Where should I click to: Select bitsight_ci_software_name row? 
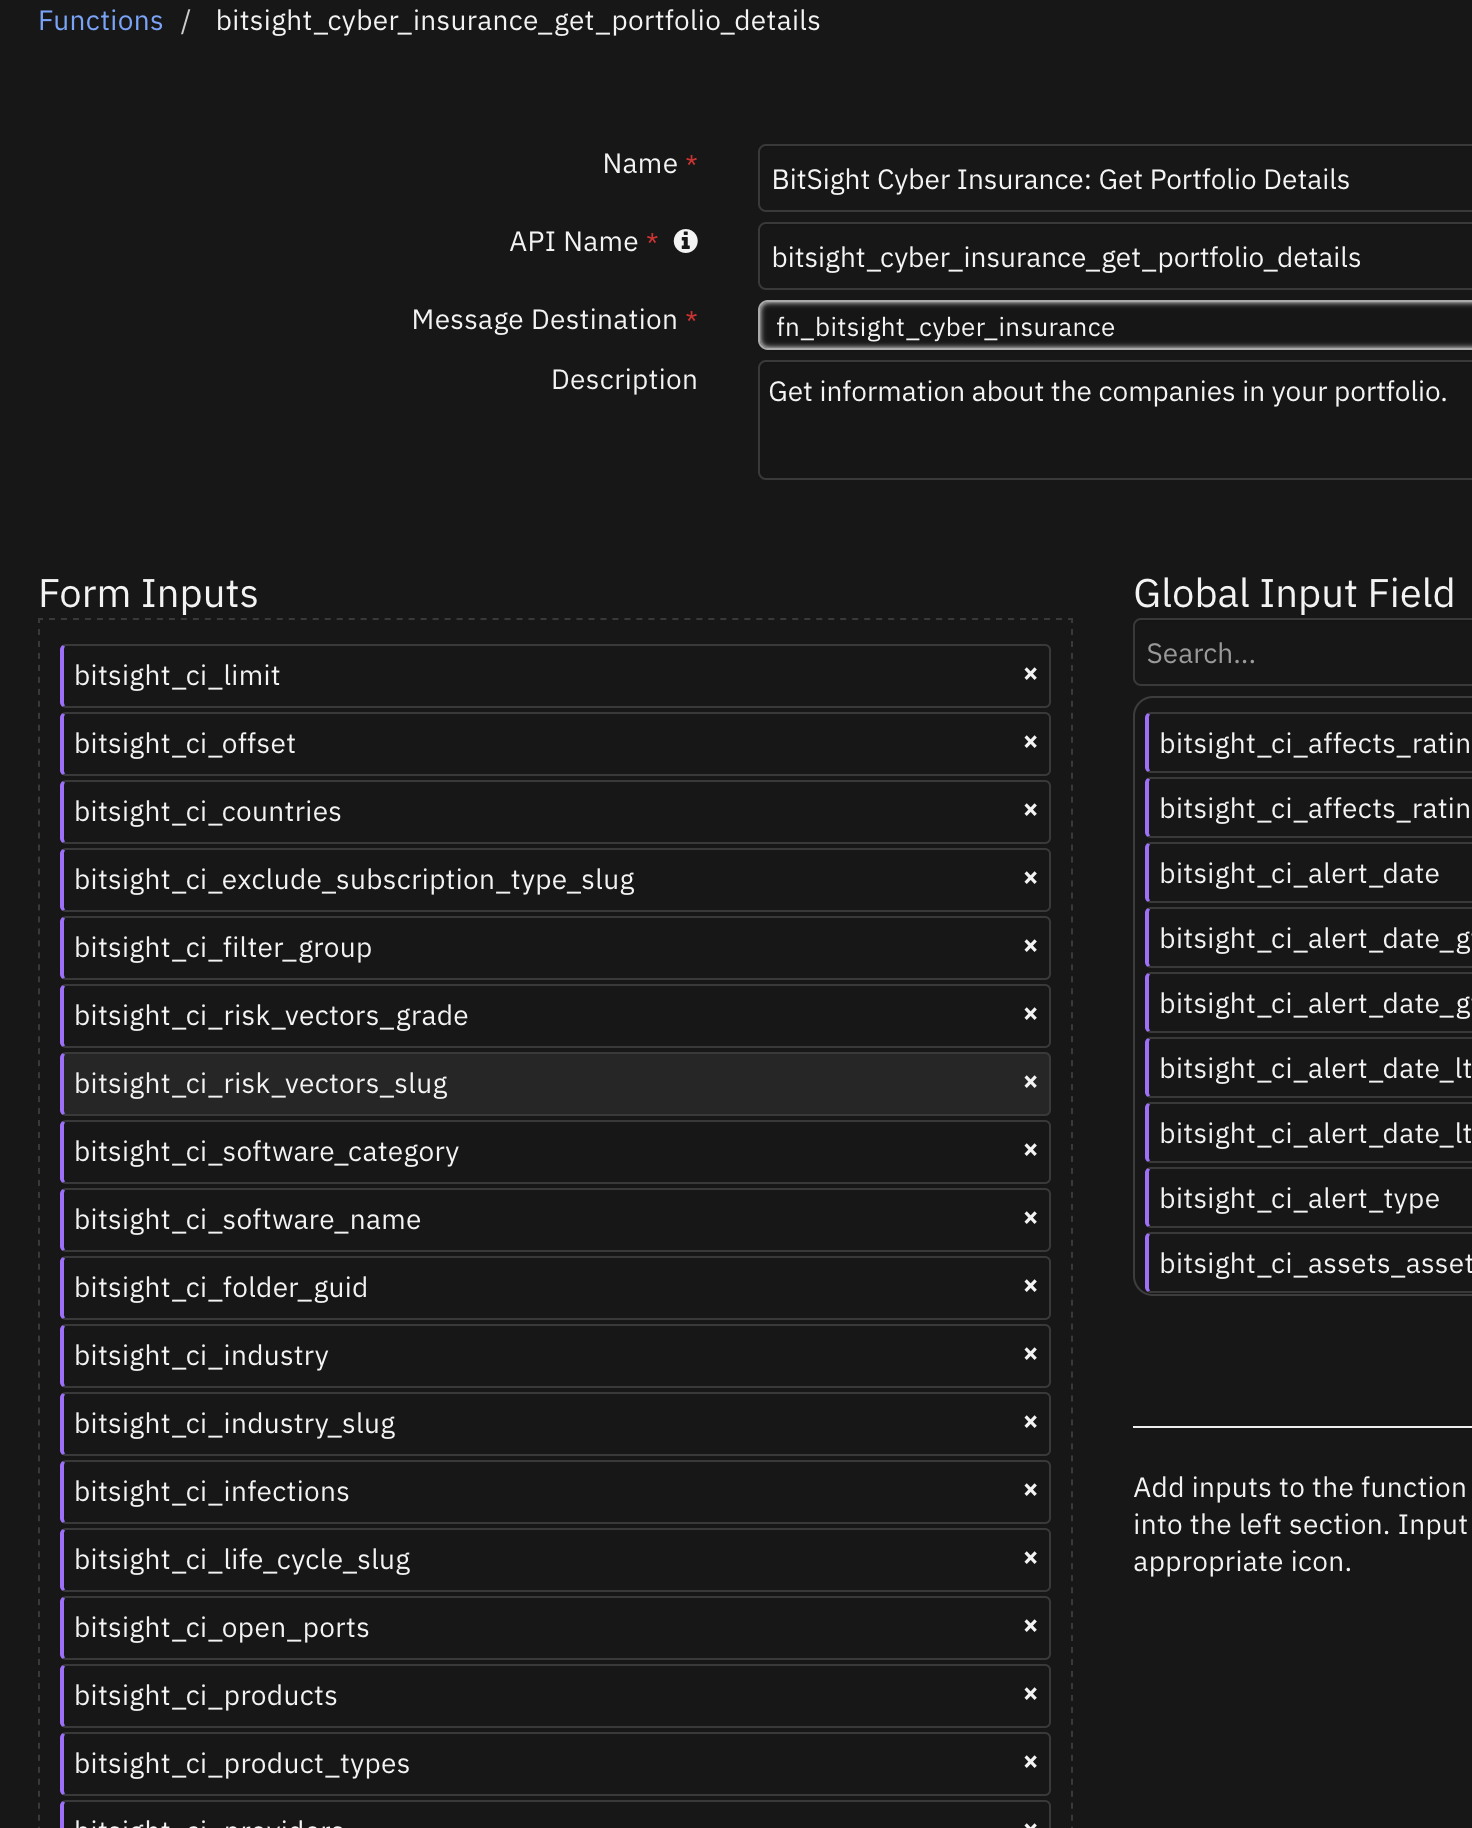coord(555,1220)
